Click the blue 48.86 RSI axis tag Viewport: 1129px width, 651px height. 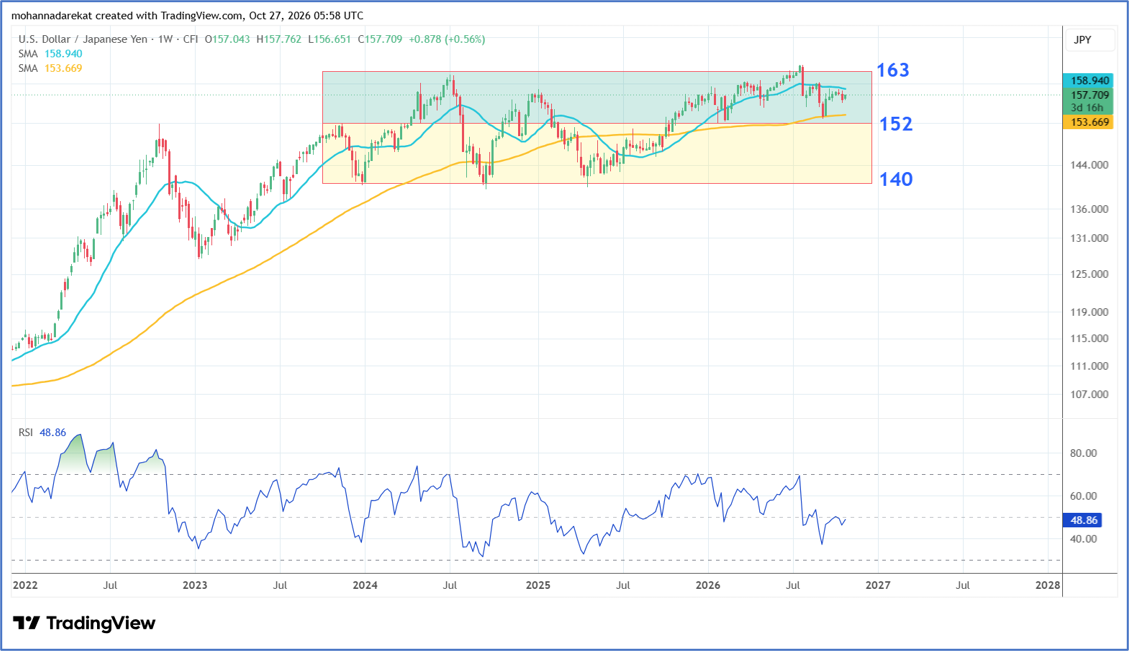[x=1082, y=519]
